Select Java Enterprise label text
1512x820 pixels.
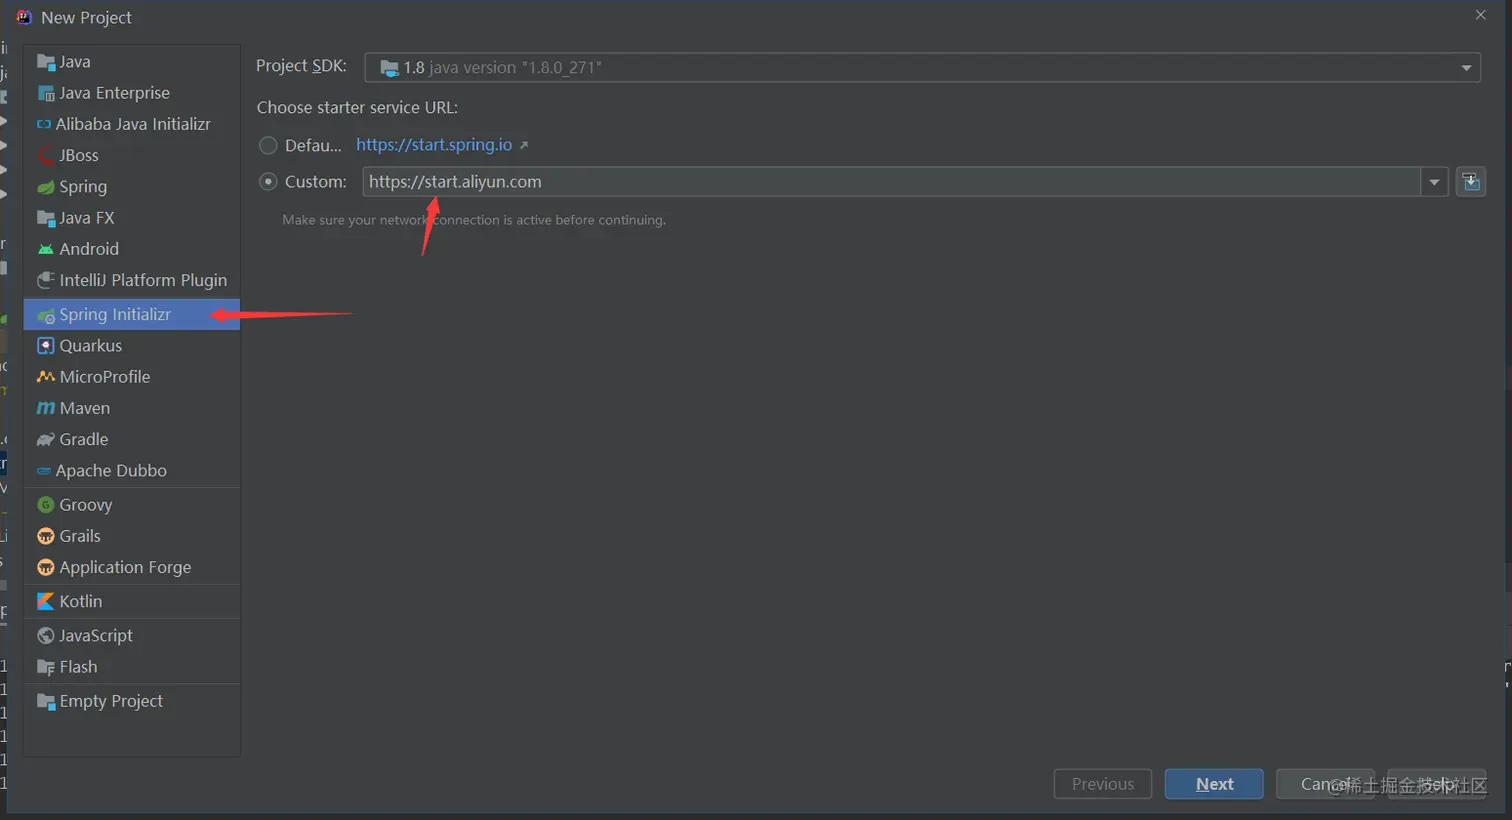click(115, 93)
